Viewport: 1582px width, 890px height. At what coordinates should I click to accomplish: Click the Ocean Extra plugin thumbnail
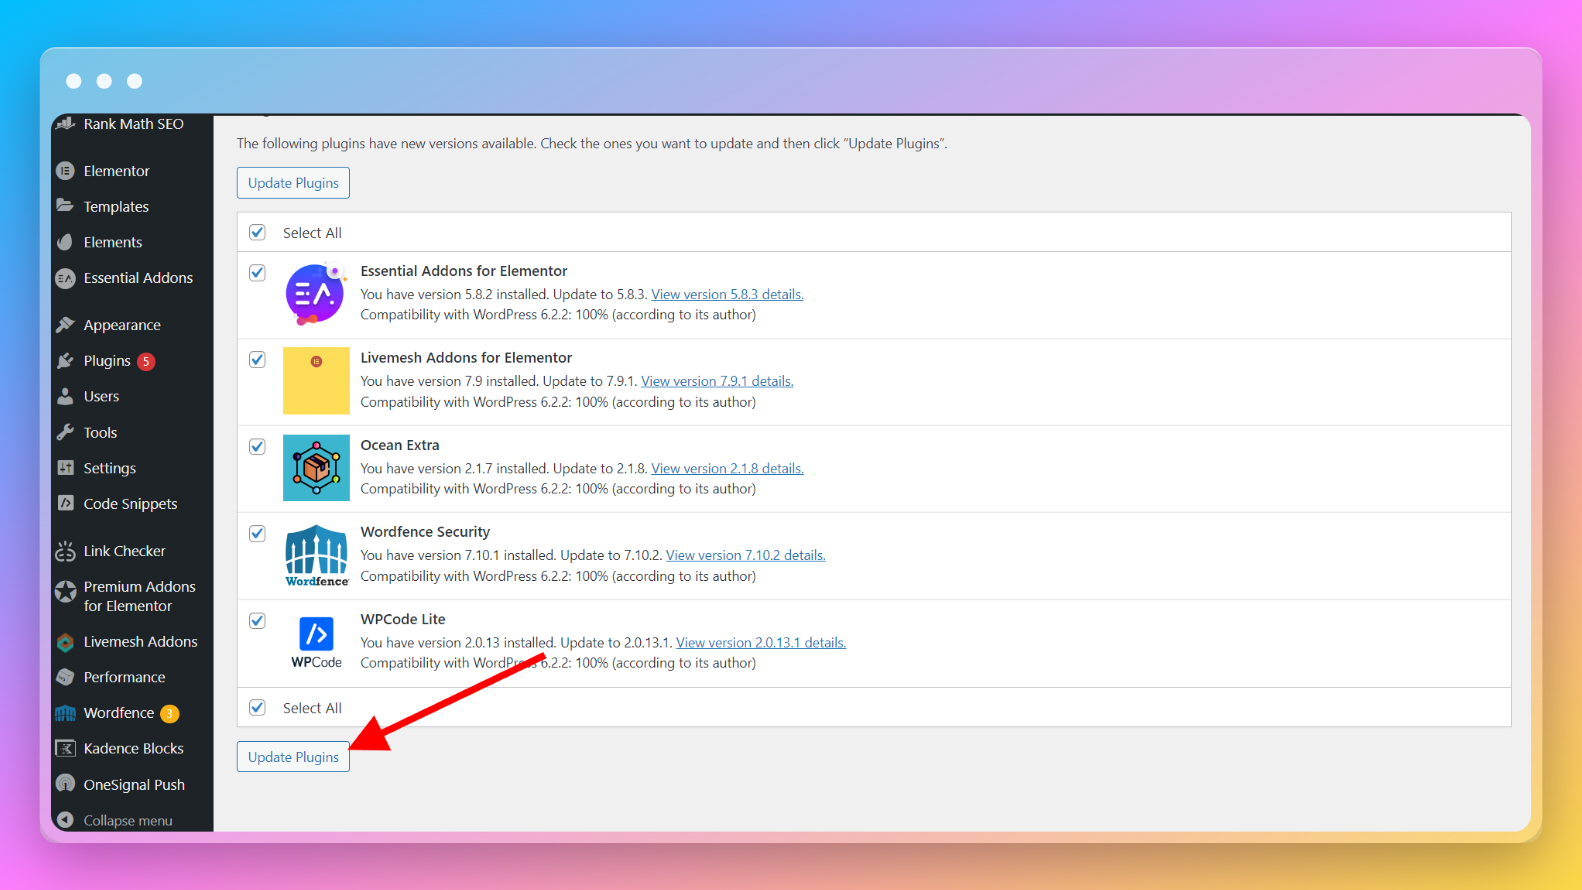tap(316, 467)
